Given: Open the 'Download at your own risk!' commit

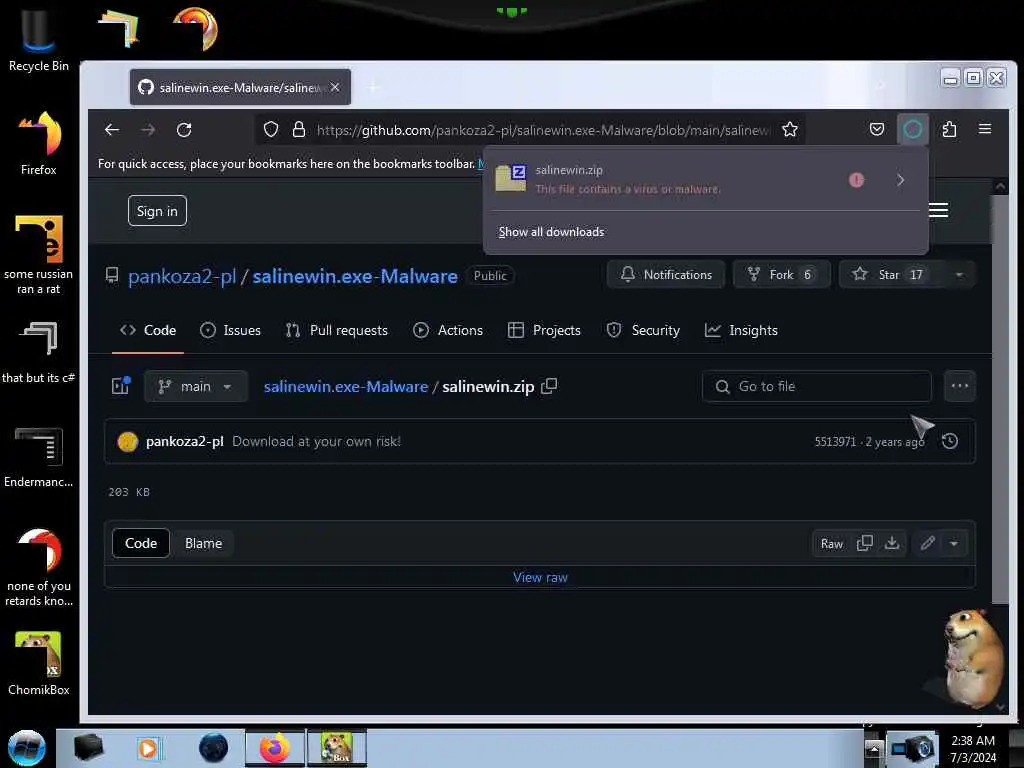Looking at the screenshot, I should click(317, 442).
